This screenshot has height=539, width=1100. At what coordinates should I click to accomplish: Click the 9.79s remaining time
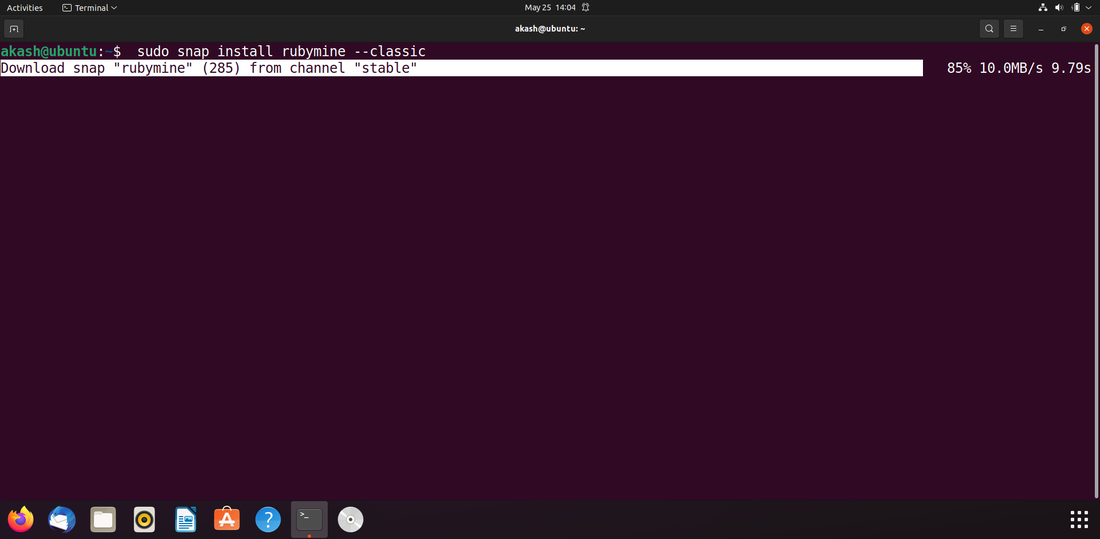click(1071, 68)
